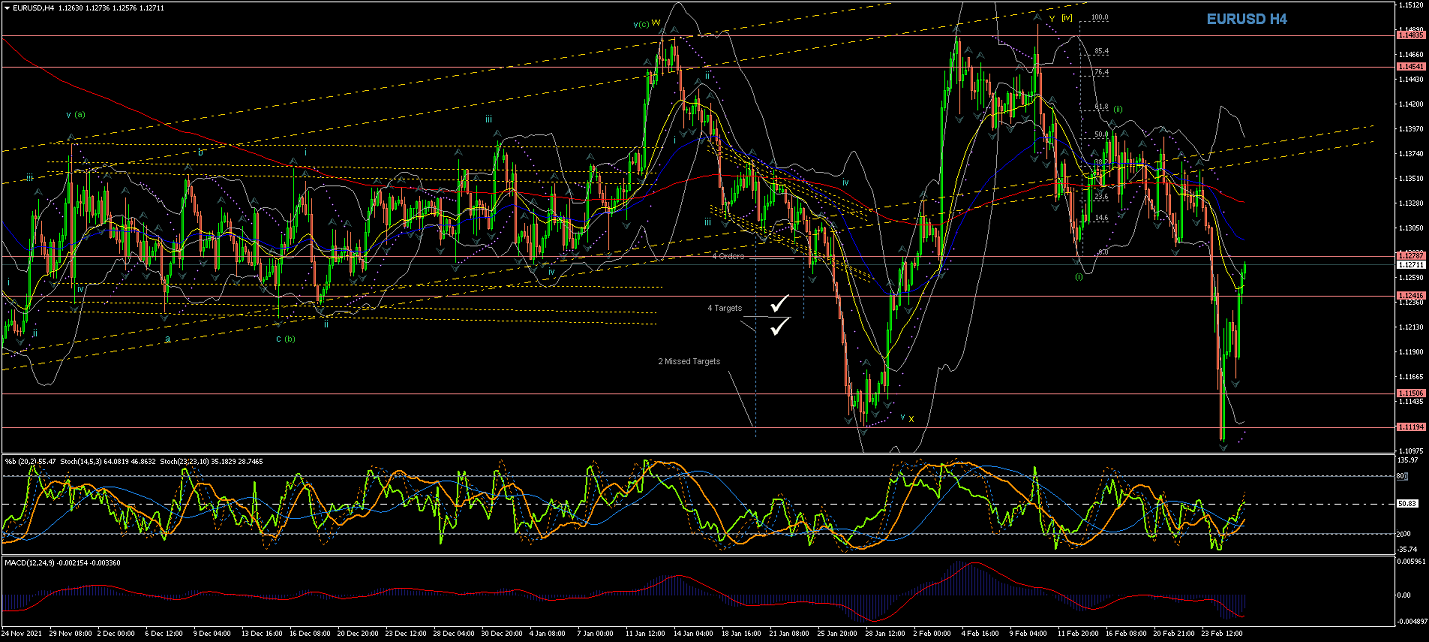Select the green v (a) wave label
This screenshot has width=1429, height=642.
click(76, 114)
